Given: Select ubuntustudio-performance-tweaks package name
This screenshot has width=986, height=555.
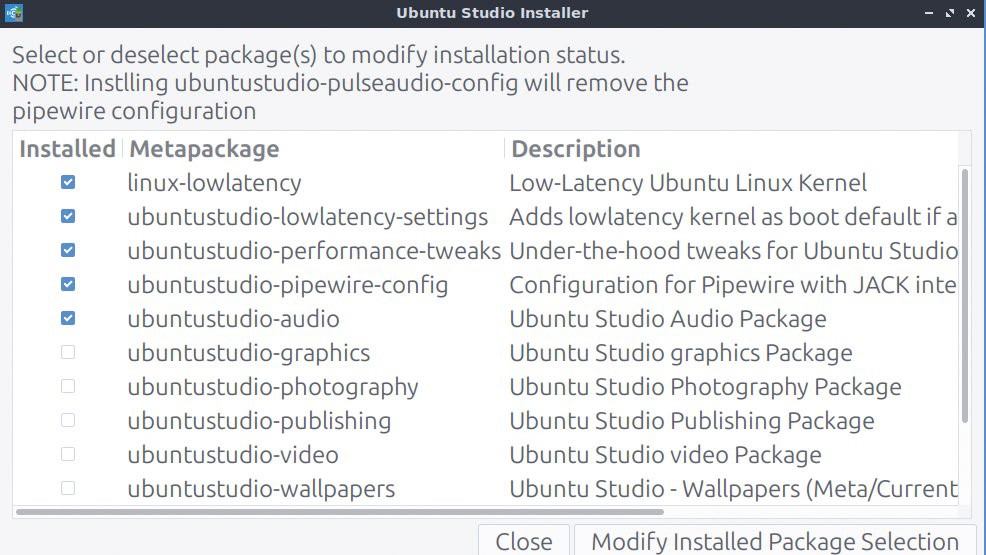Looking at the screenshot, I should [314, 251].
